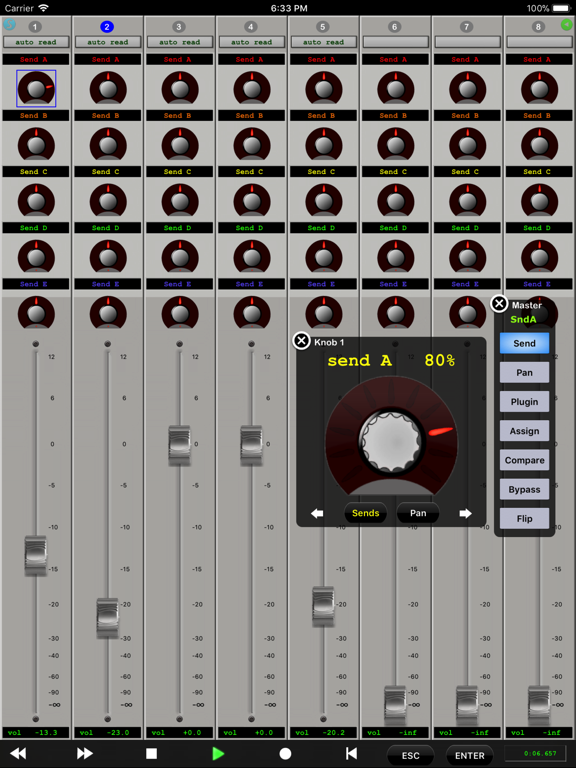Open channel 4 auto read mode
The image size is (576, 768).
(x=252, y=42)
